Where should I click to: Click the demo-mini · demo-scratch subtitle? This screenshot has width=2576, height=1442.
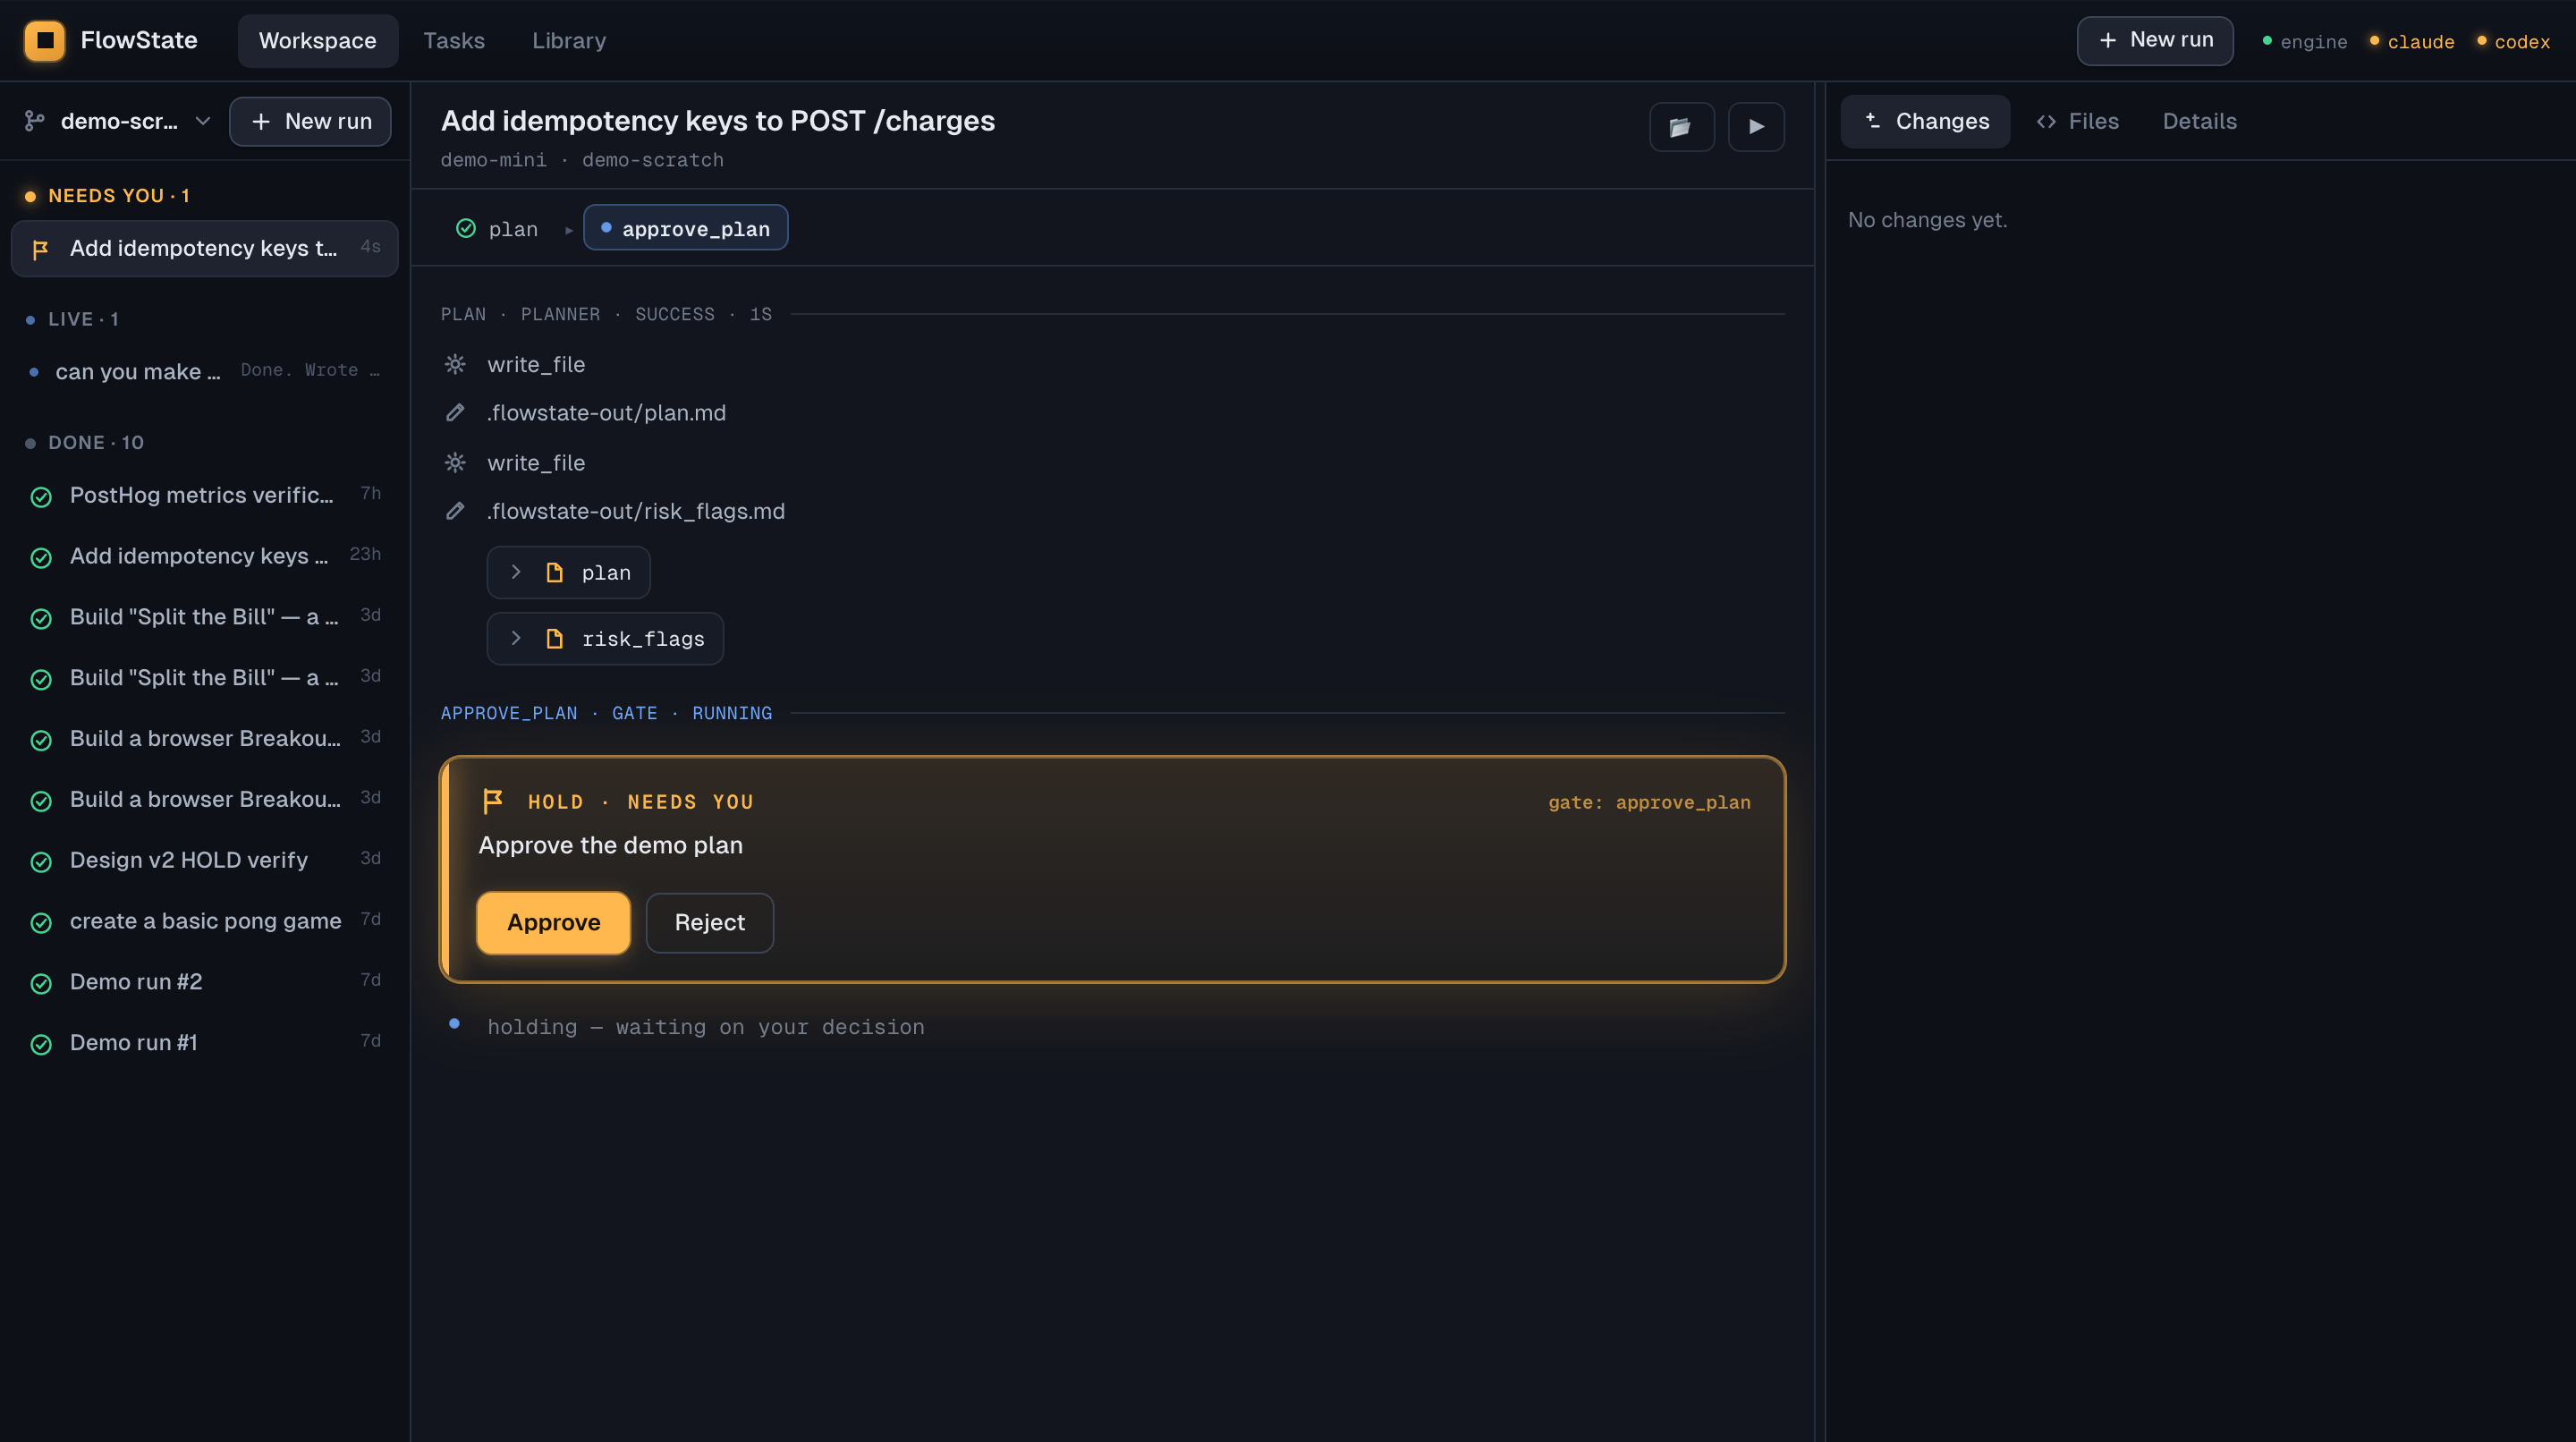(582, 160)
